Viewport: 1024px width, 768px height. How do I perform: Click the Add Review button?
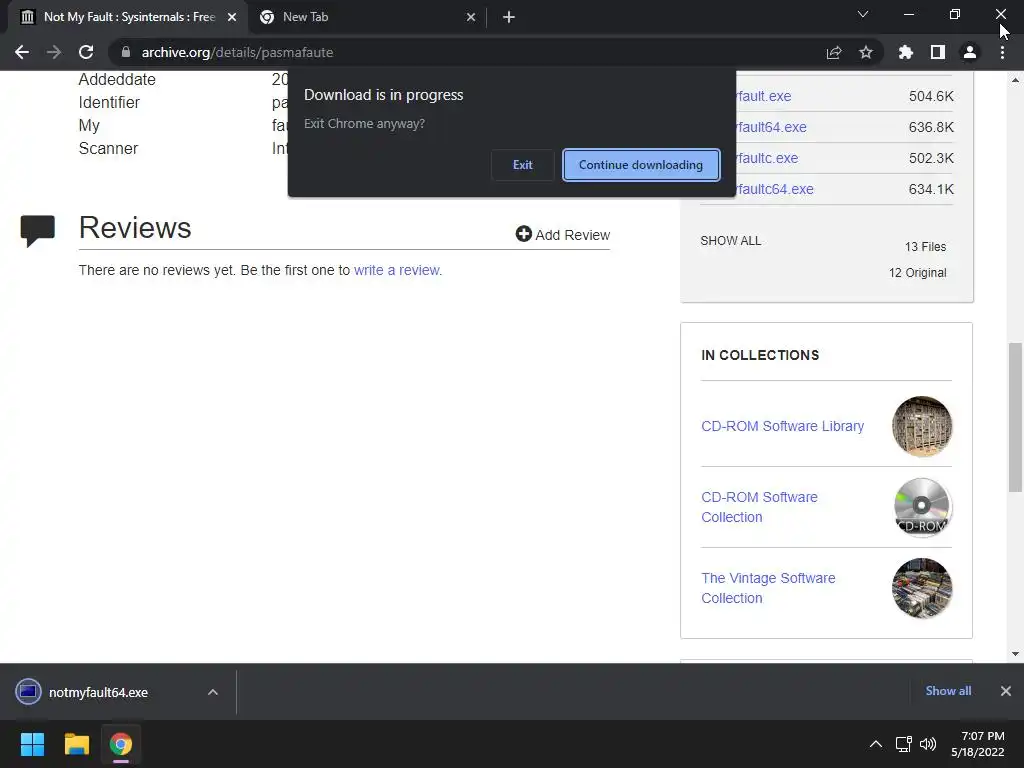563,234
